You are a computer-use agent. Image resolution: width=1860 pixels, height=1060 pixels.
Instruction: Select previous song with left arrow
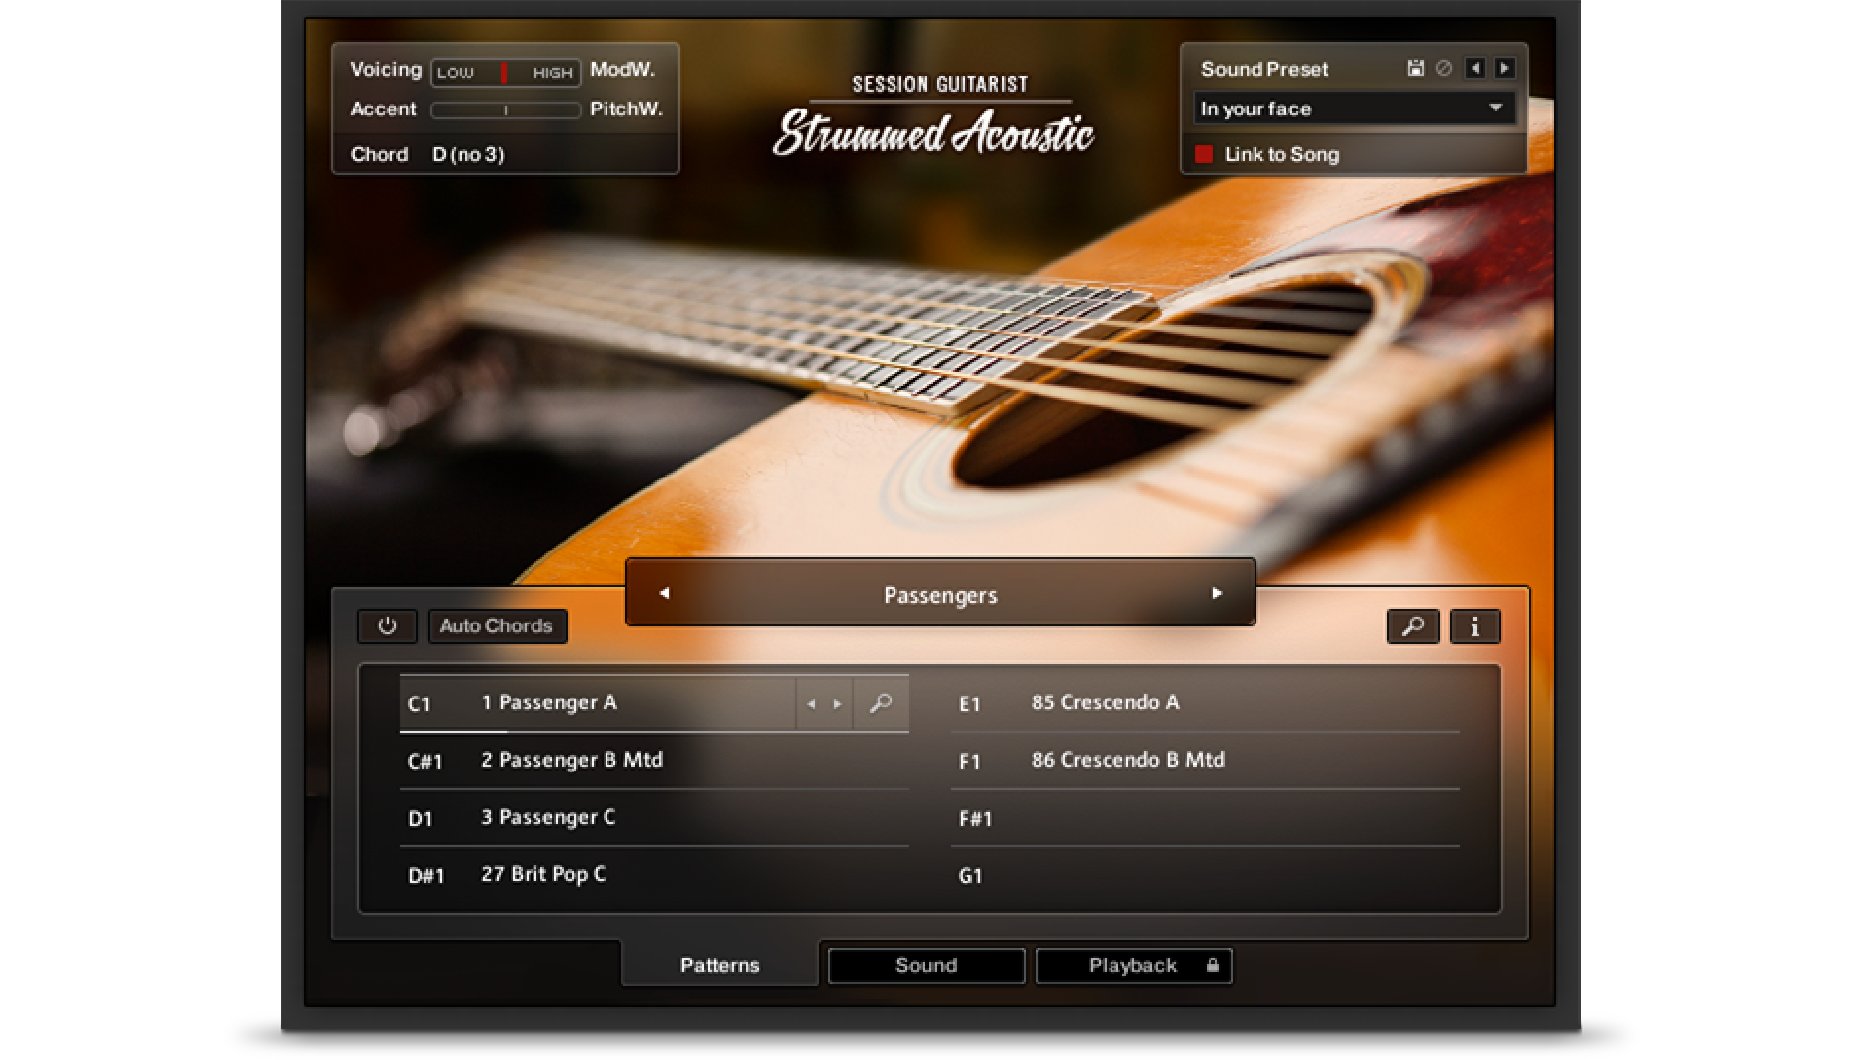(x=664, y=593)
